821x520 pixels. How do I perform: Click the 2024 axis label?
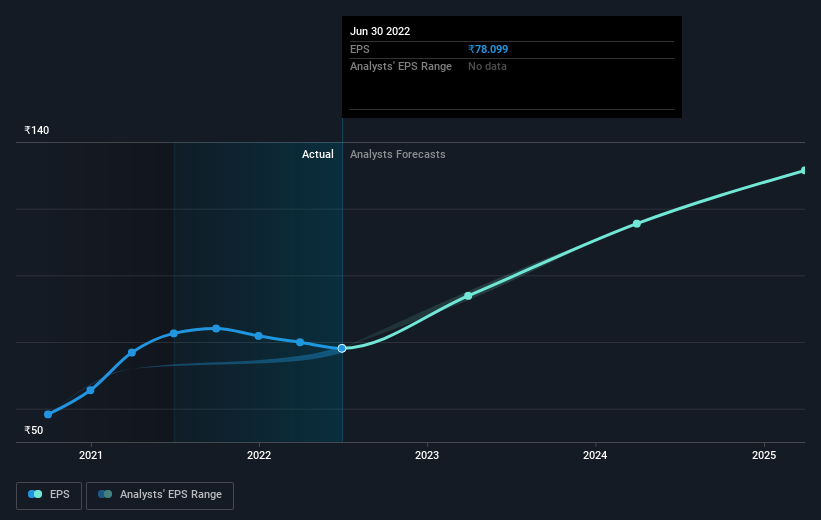point(595,455)
